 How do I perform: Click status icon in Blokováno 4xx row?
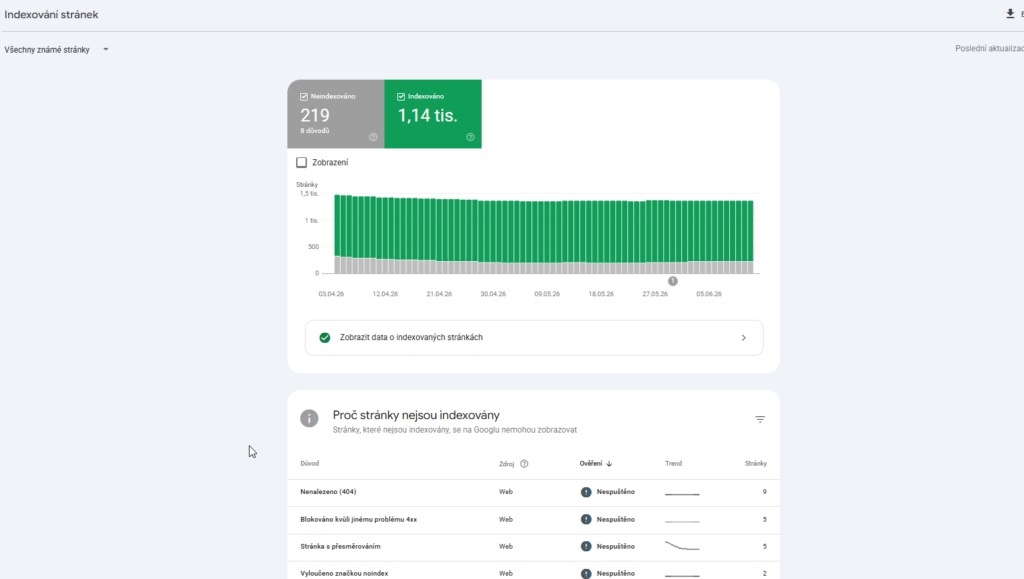(586, 520)
